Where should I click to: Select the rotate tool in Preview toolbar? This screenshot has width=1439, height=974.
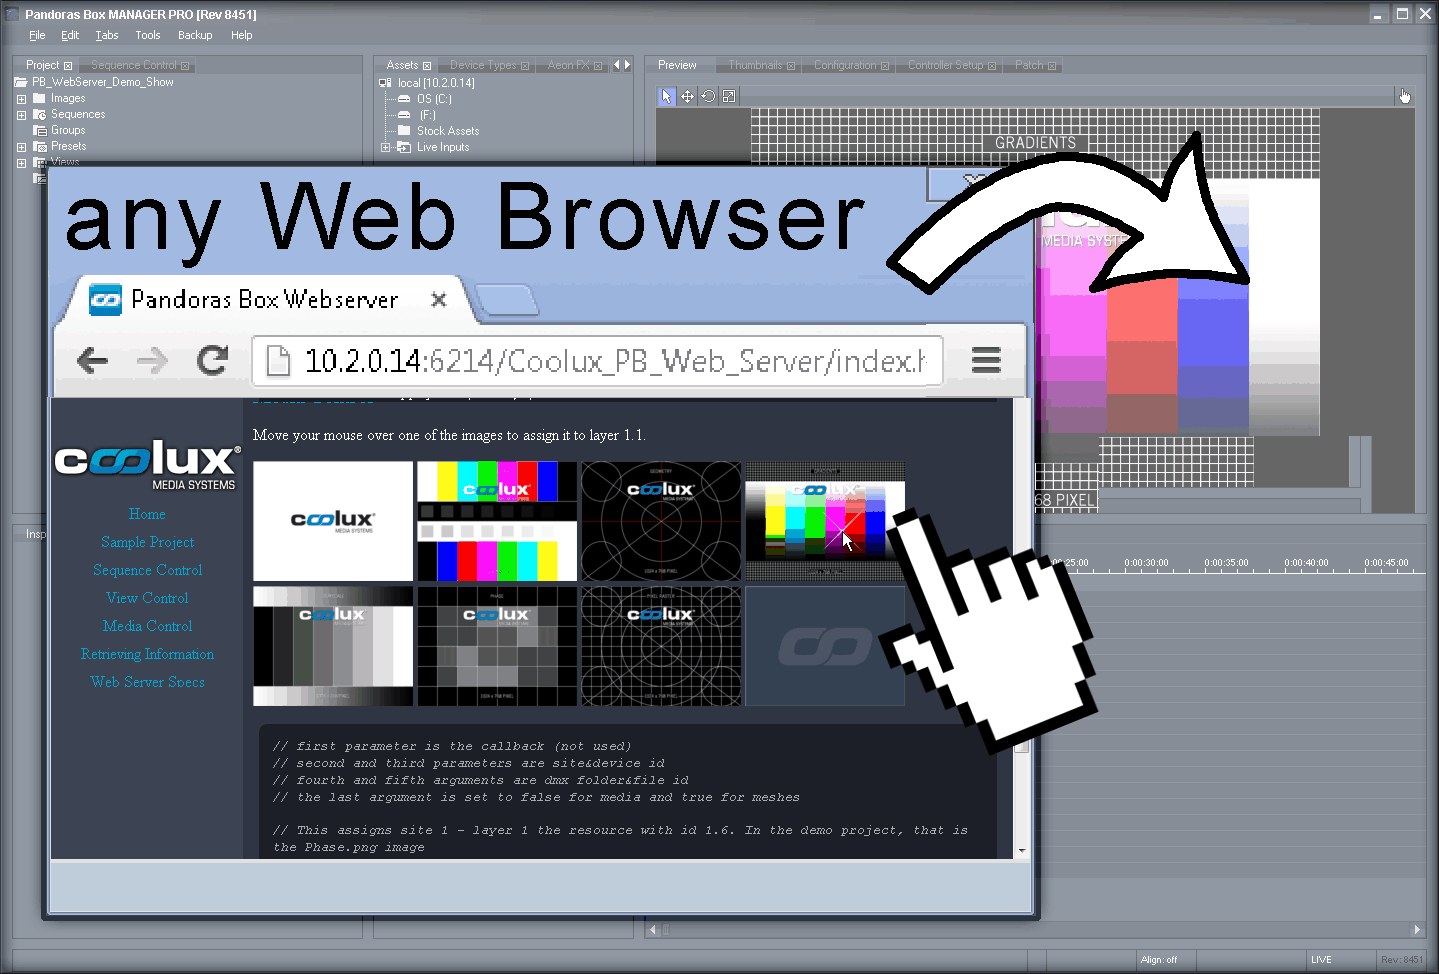pos(708,96)
